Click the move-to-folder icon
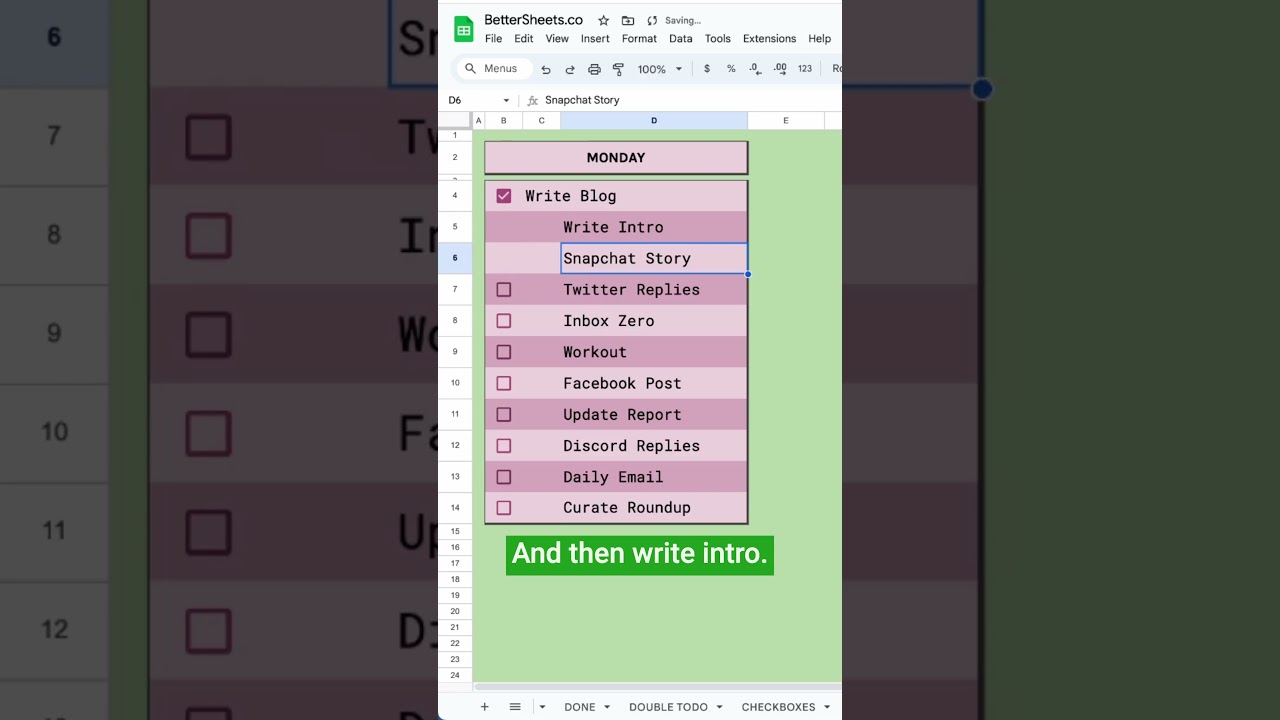This screenshot has height=720, width=1280. (x=627, y=20)
